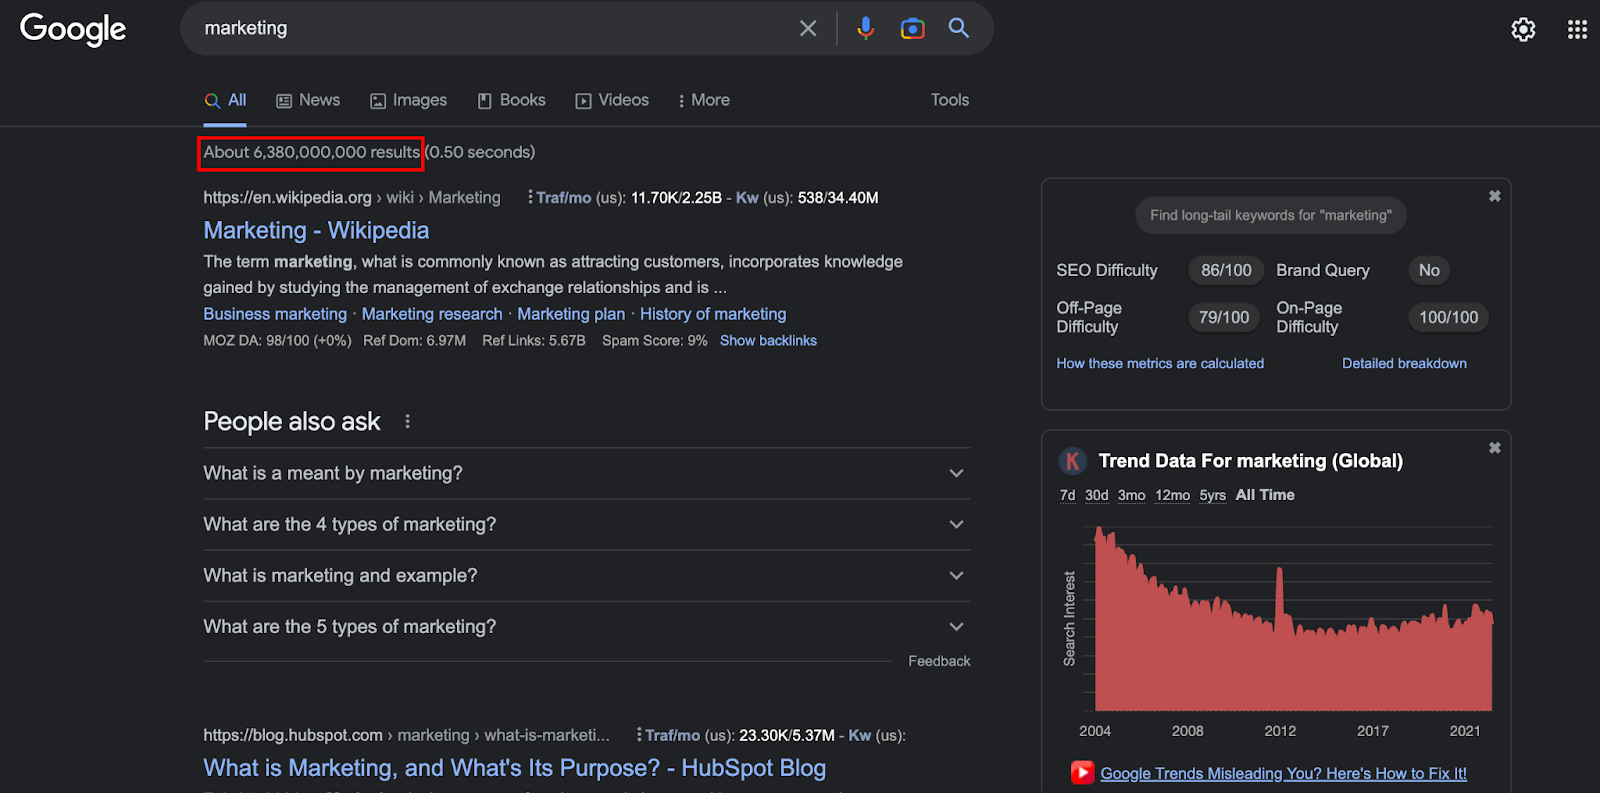The image size is (1600, 793).
Task: Set the trend range to 3mo
Action: coord(1132,495)
